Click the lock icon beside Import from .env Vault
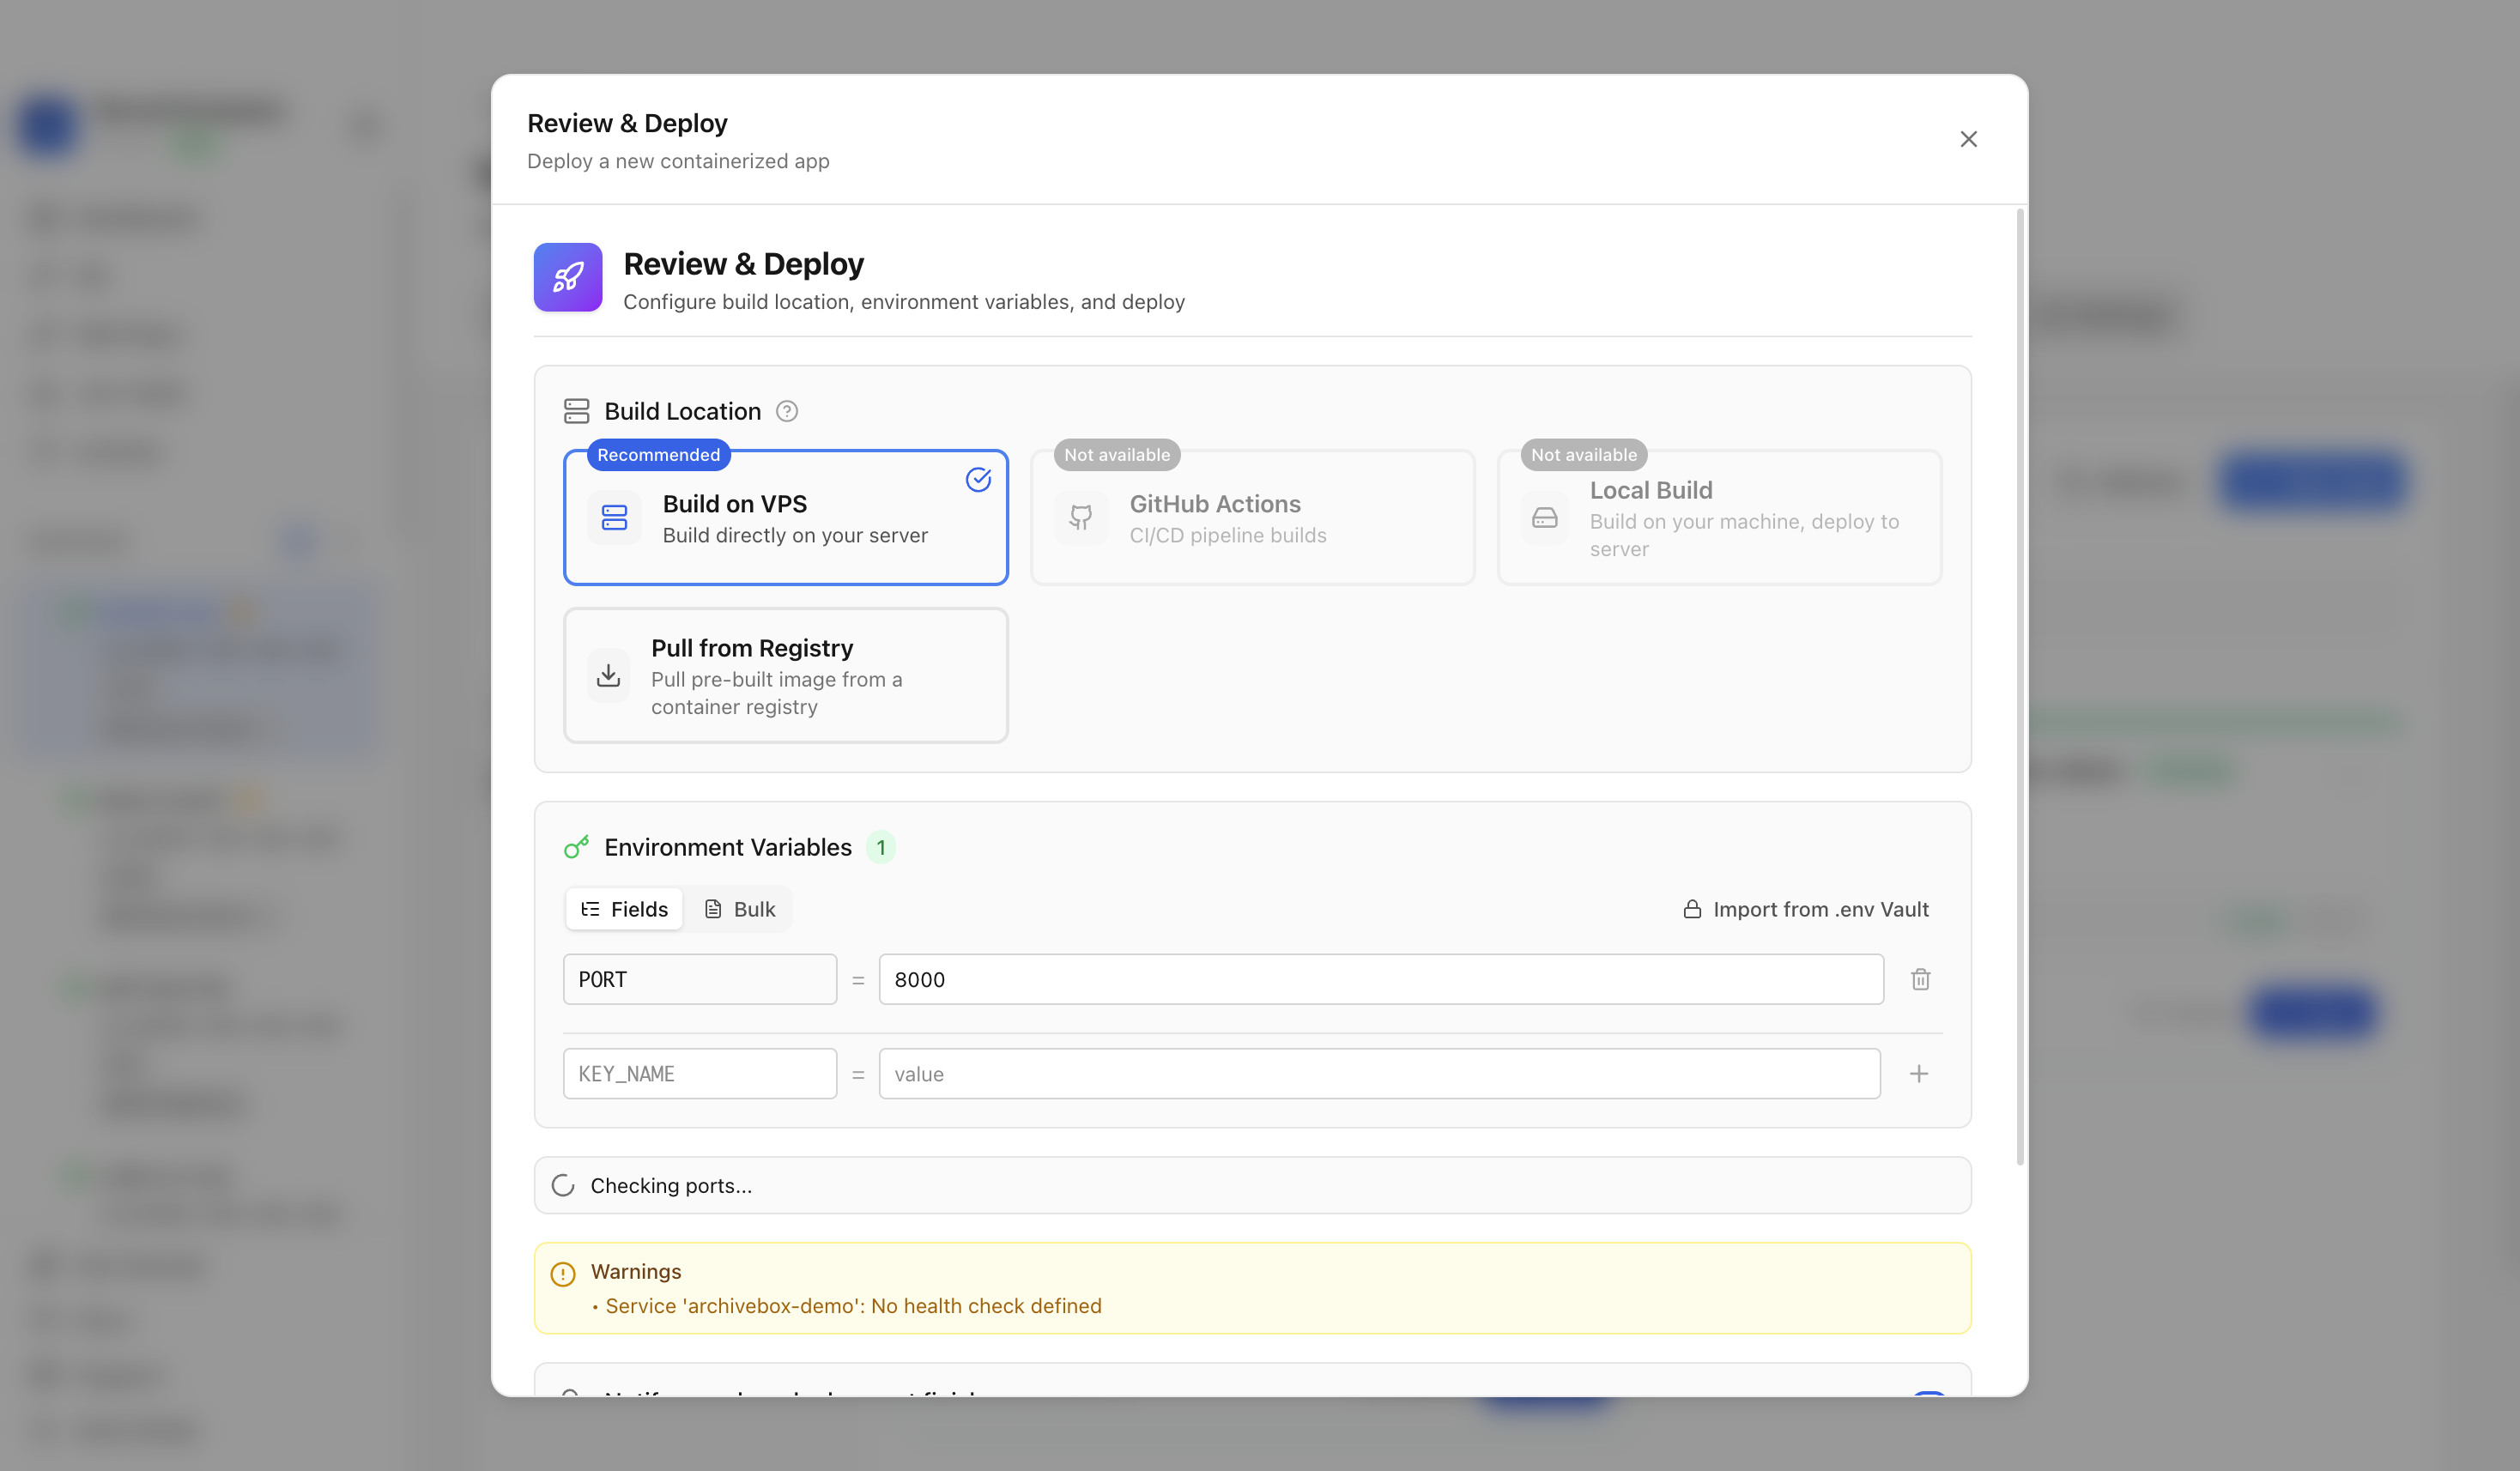The height and width of the screenshot is (1471, 2520). point(1692,909)
